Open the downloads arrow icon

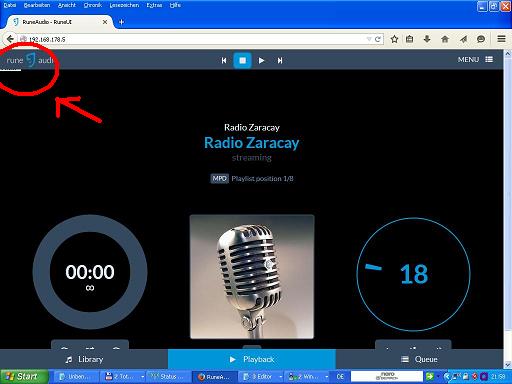pyautogui.click(x=427, y=39)
